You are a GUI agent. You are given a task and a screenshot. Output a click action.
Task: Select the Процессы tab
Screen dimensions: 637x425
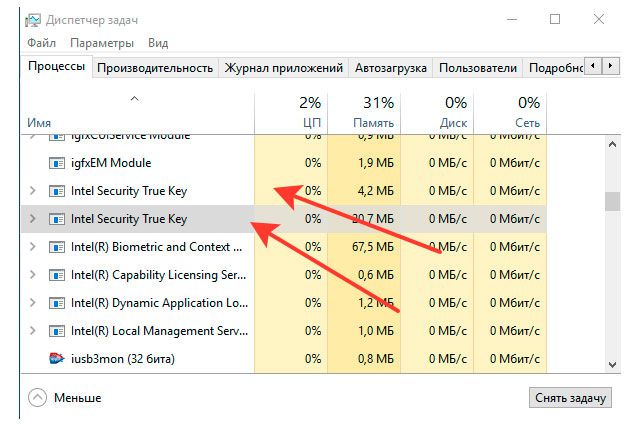pyautogui.click(x=56, y=66)
